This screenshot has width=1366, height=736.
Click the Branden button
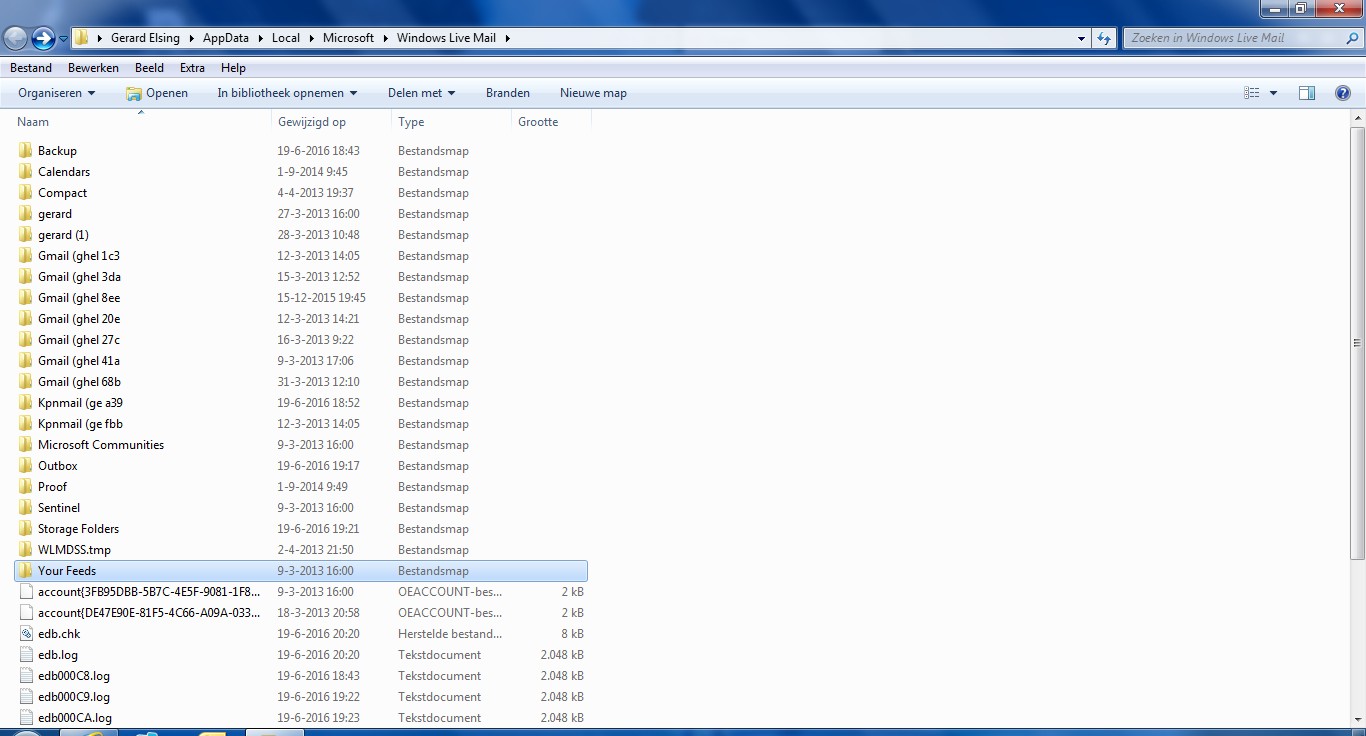pos(508,93)
